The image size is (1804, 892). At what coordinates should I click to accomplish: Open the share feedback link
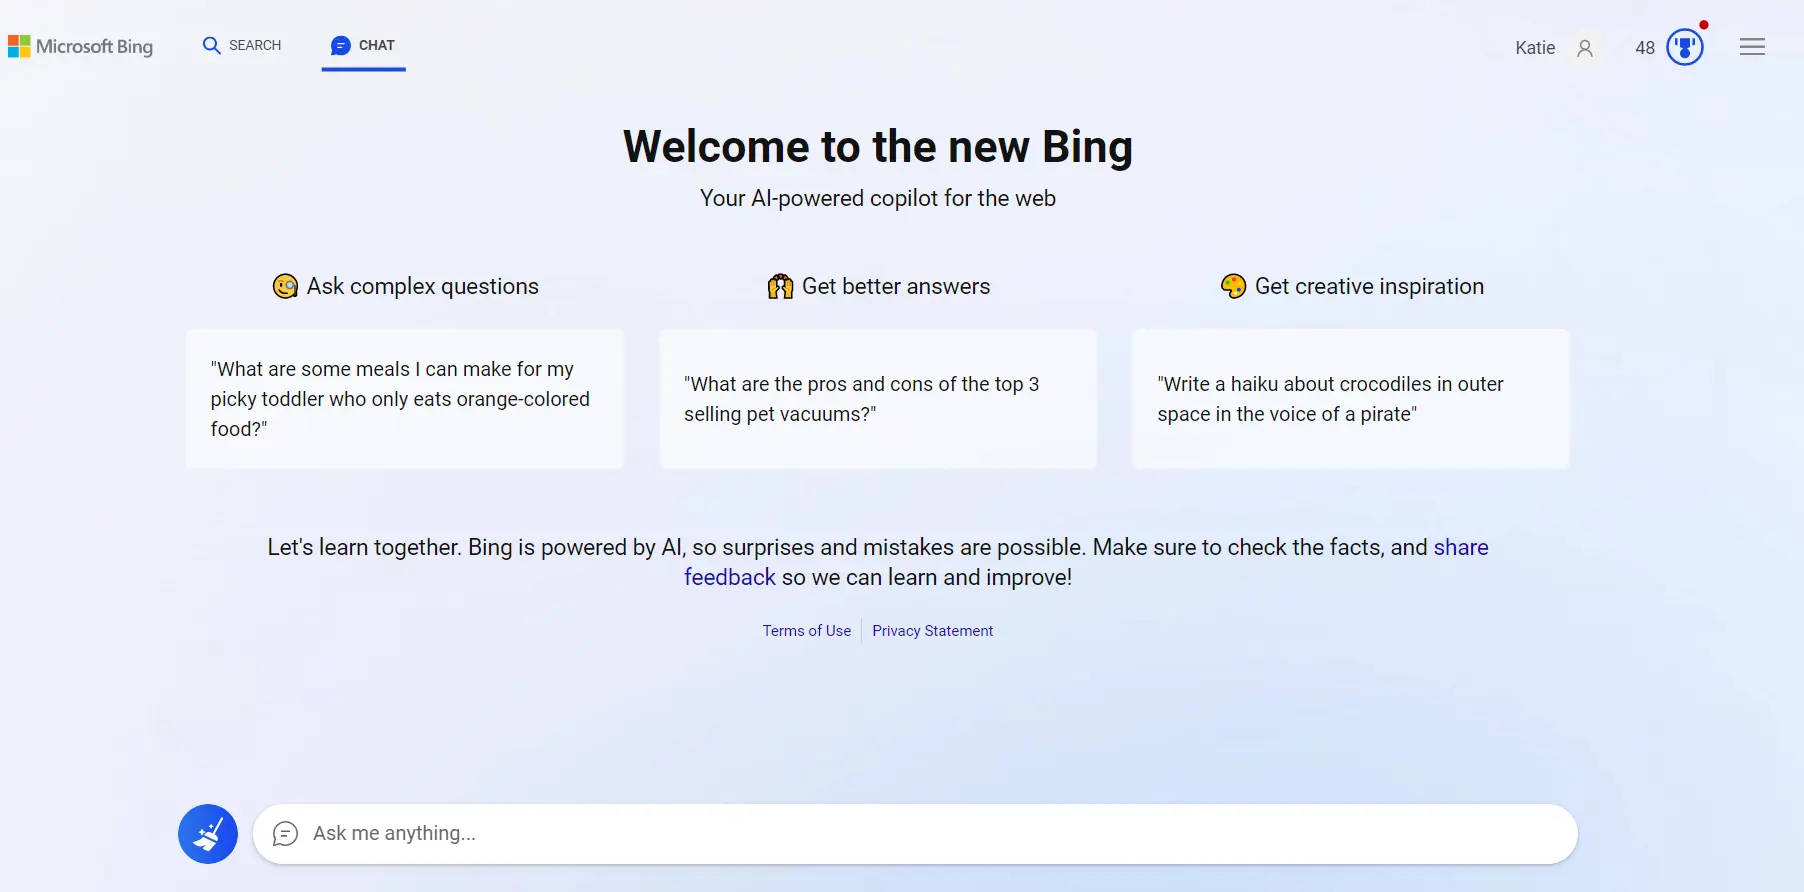click(1461, 547)
